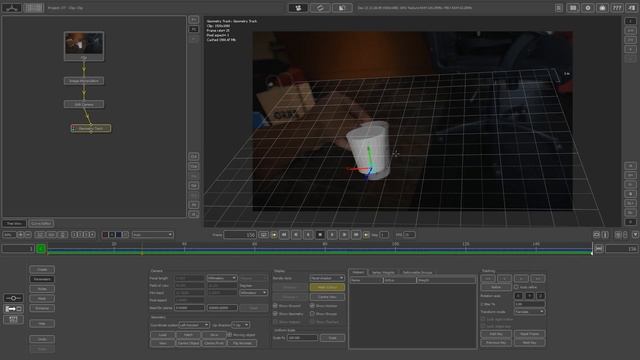Open the camera snapshot icon in top-right bar

(602, 8)
